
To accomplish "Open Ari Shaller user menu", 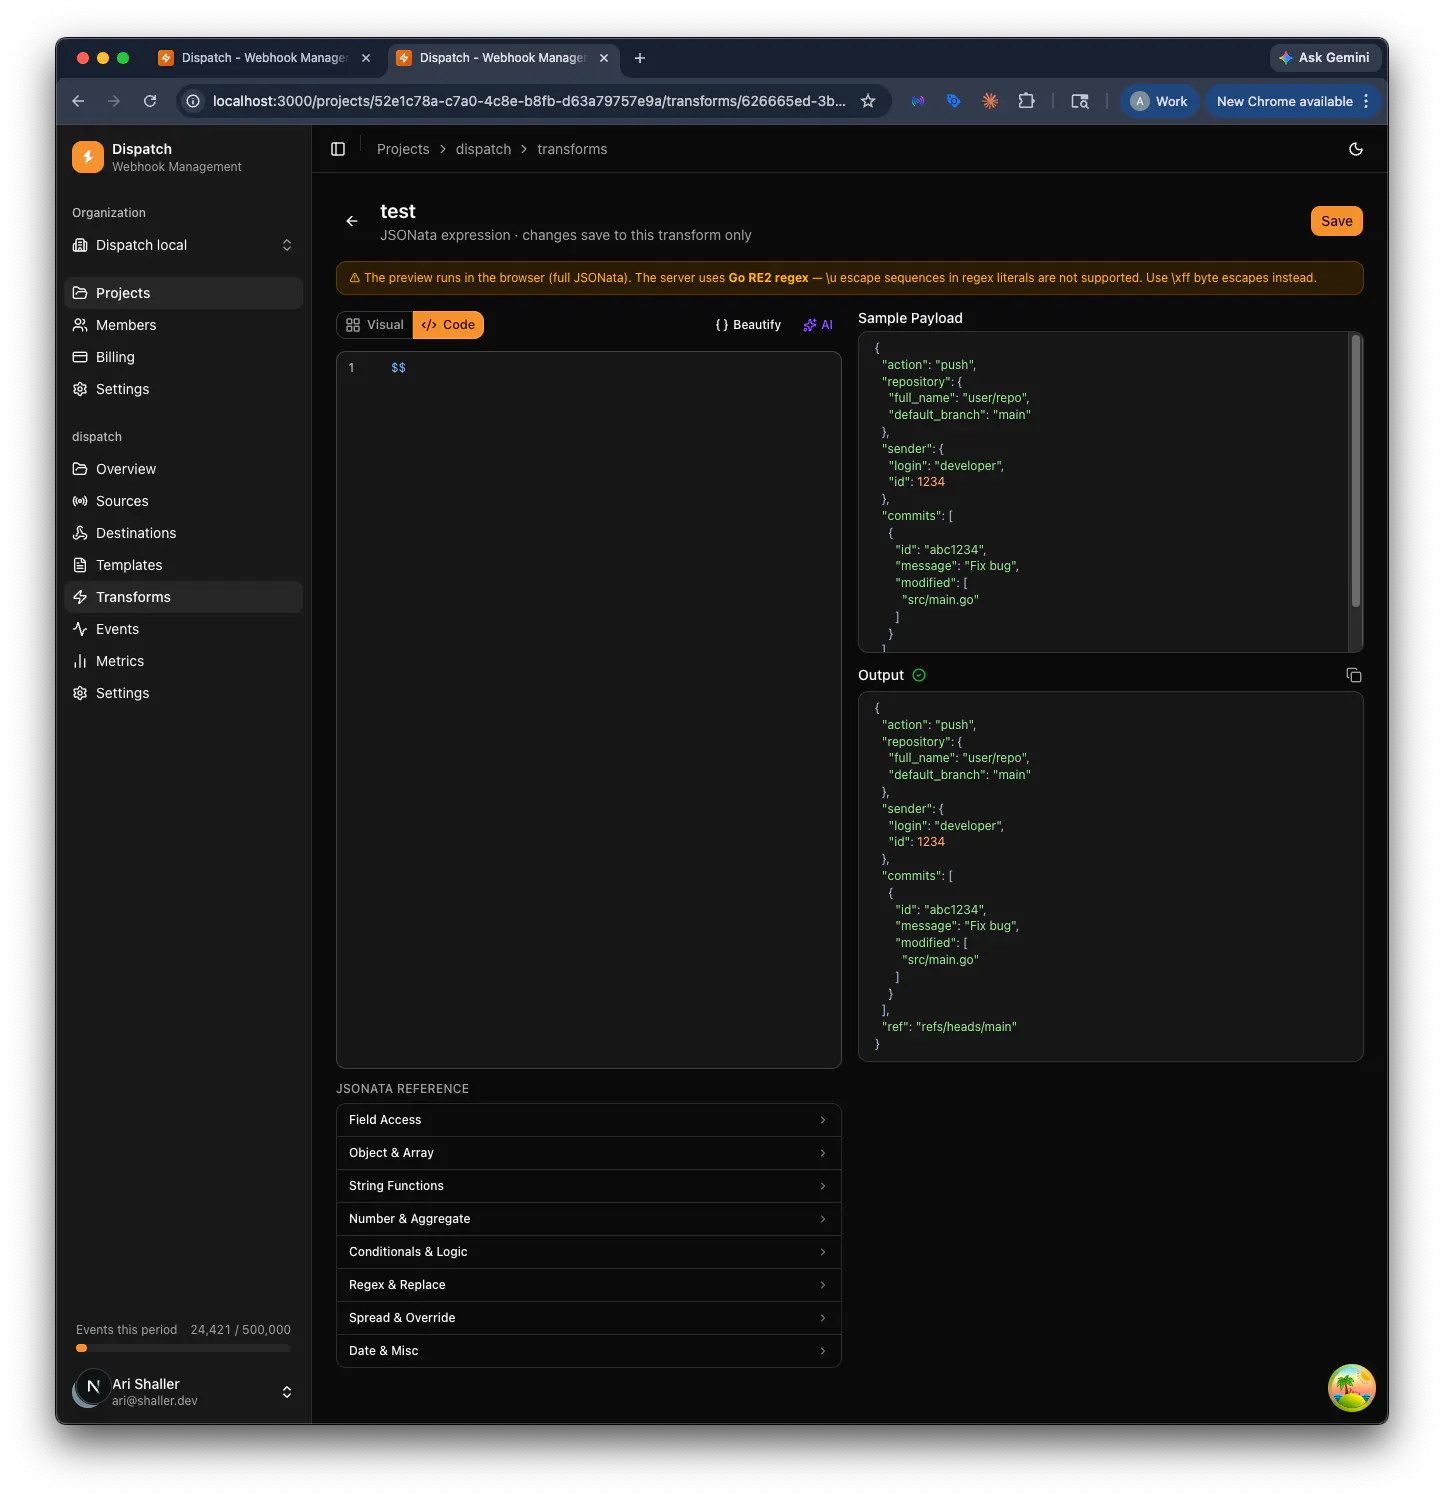I will click(x=184, y=1391).
